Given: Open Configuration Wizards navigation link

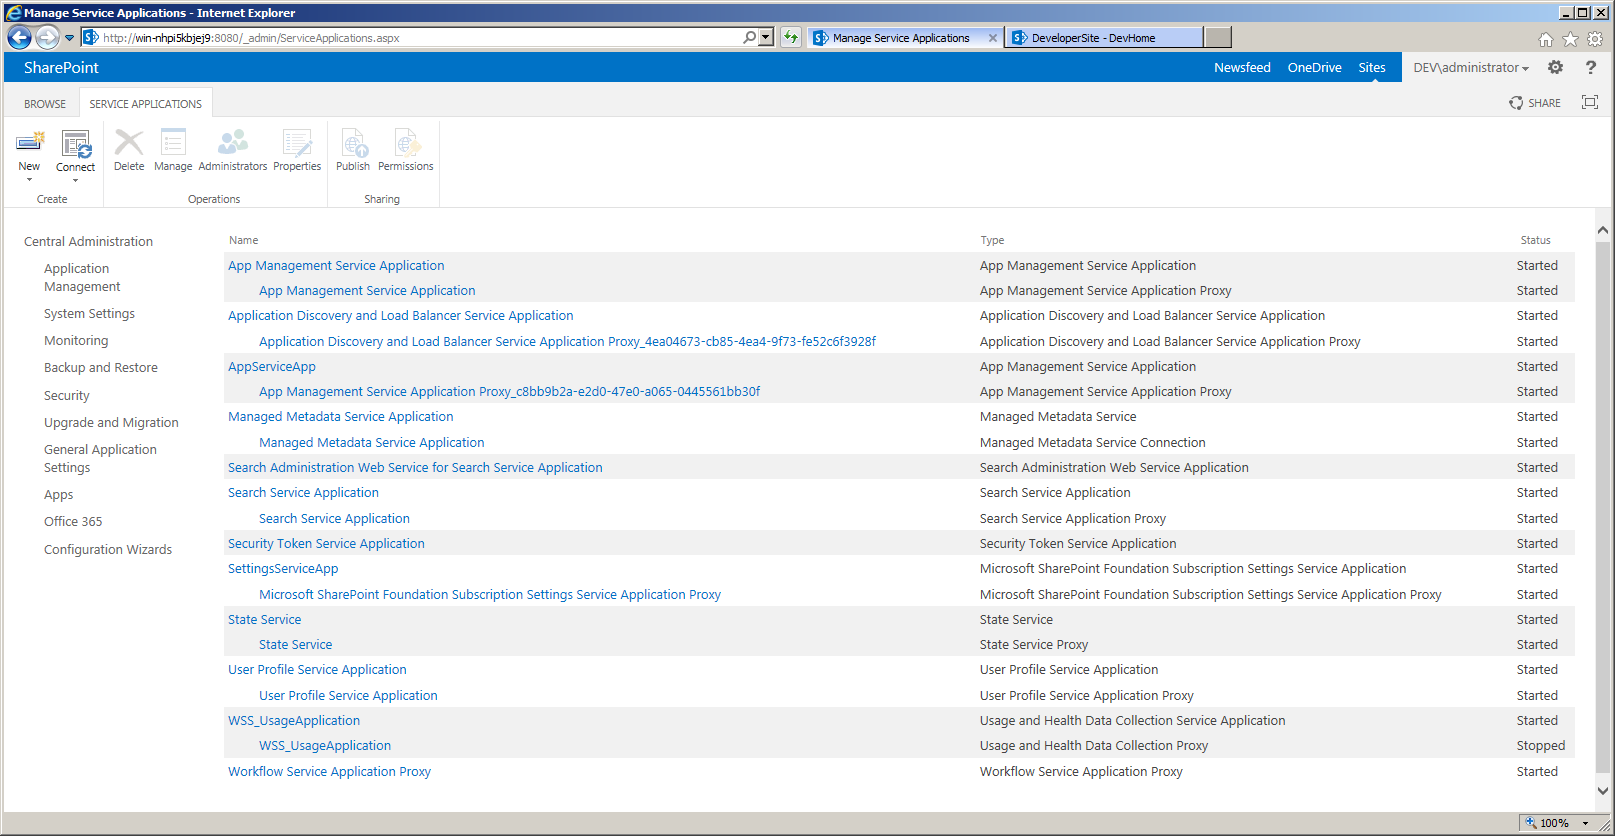Looking at the screenshot, I should (x=108, y=549).
